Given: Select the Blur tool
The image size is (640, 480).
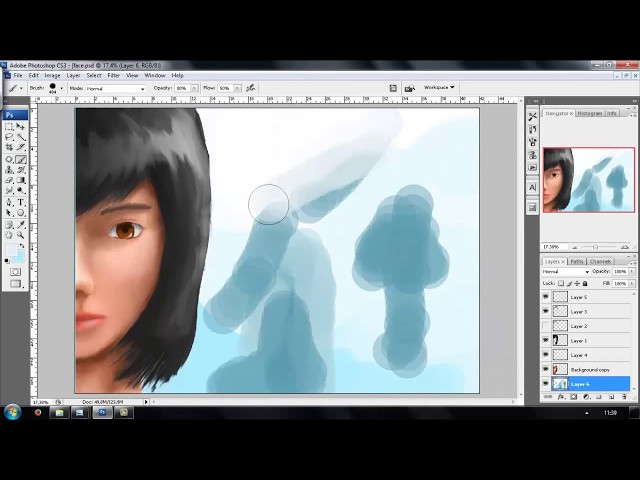Looking at the screenshot, I should [x=9, y=190].
